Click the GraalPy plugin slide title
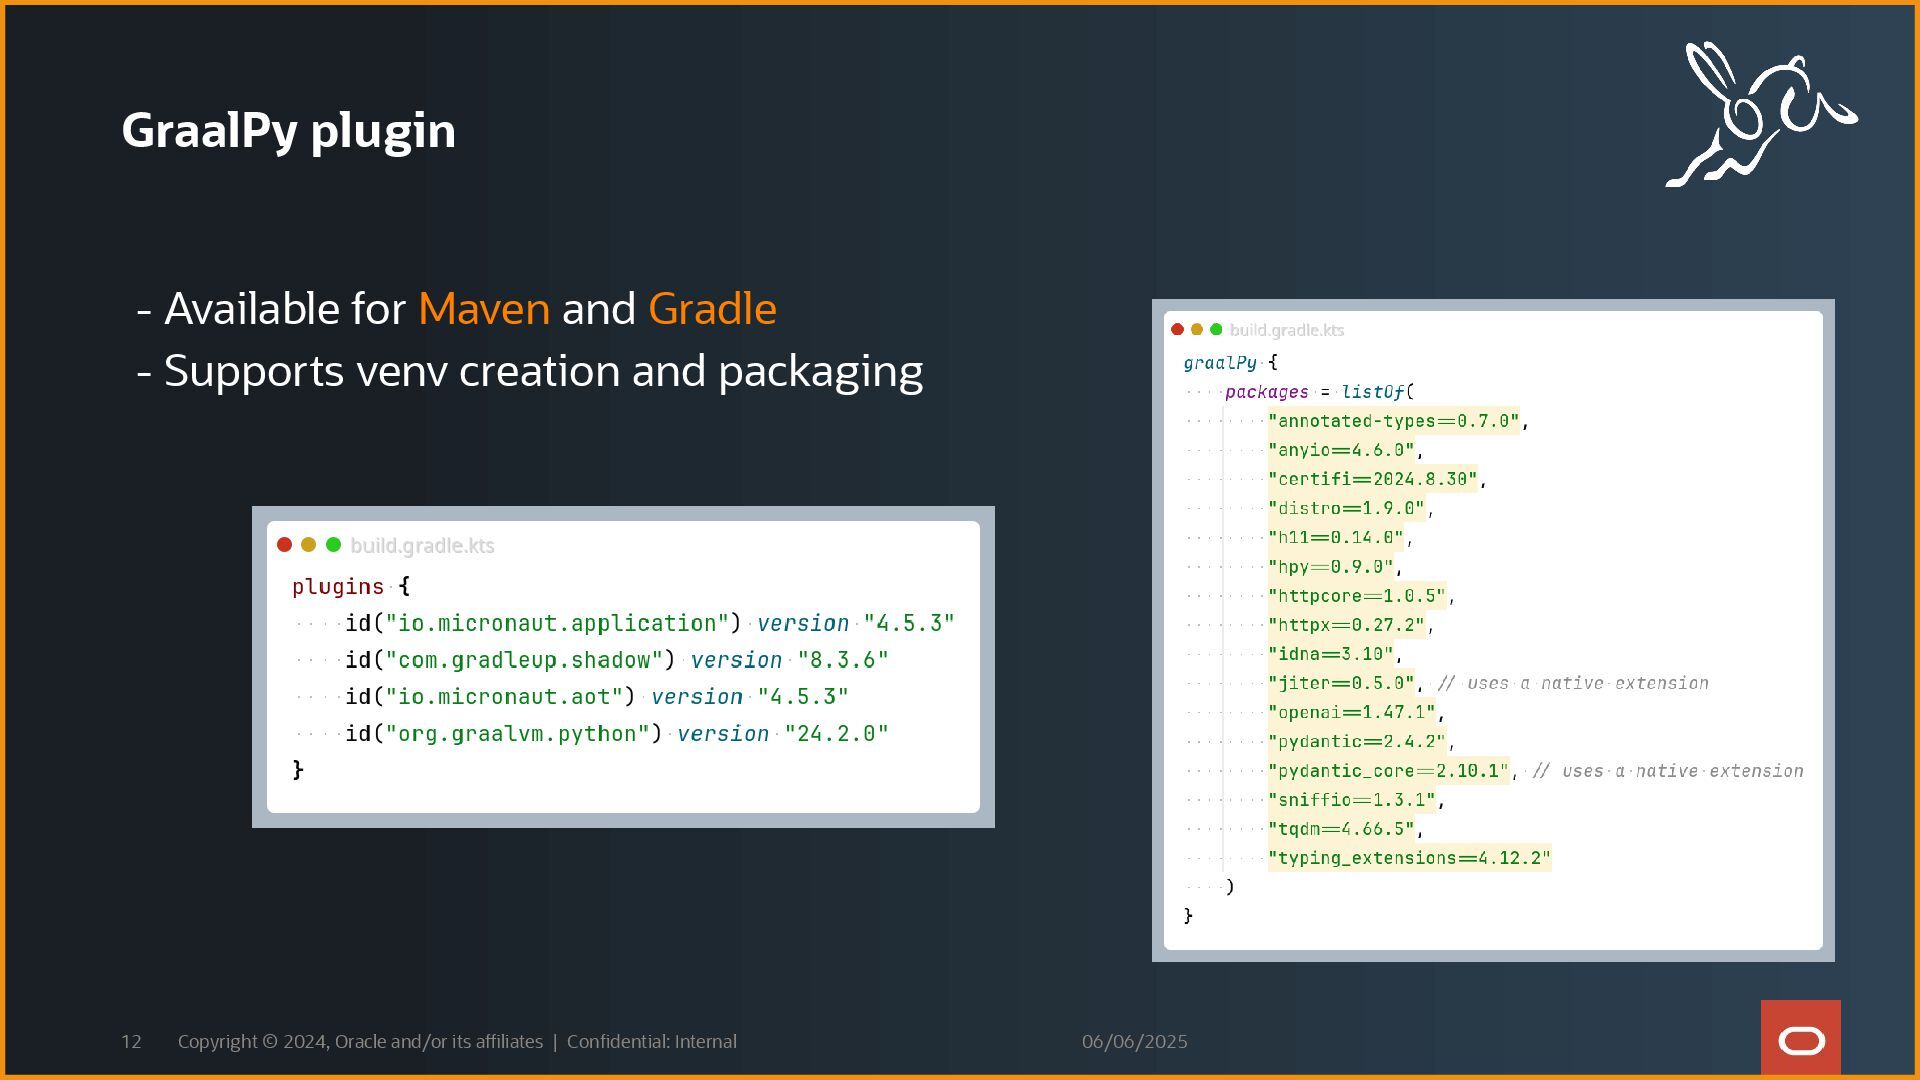 [x=288, y=131]
